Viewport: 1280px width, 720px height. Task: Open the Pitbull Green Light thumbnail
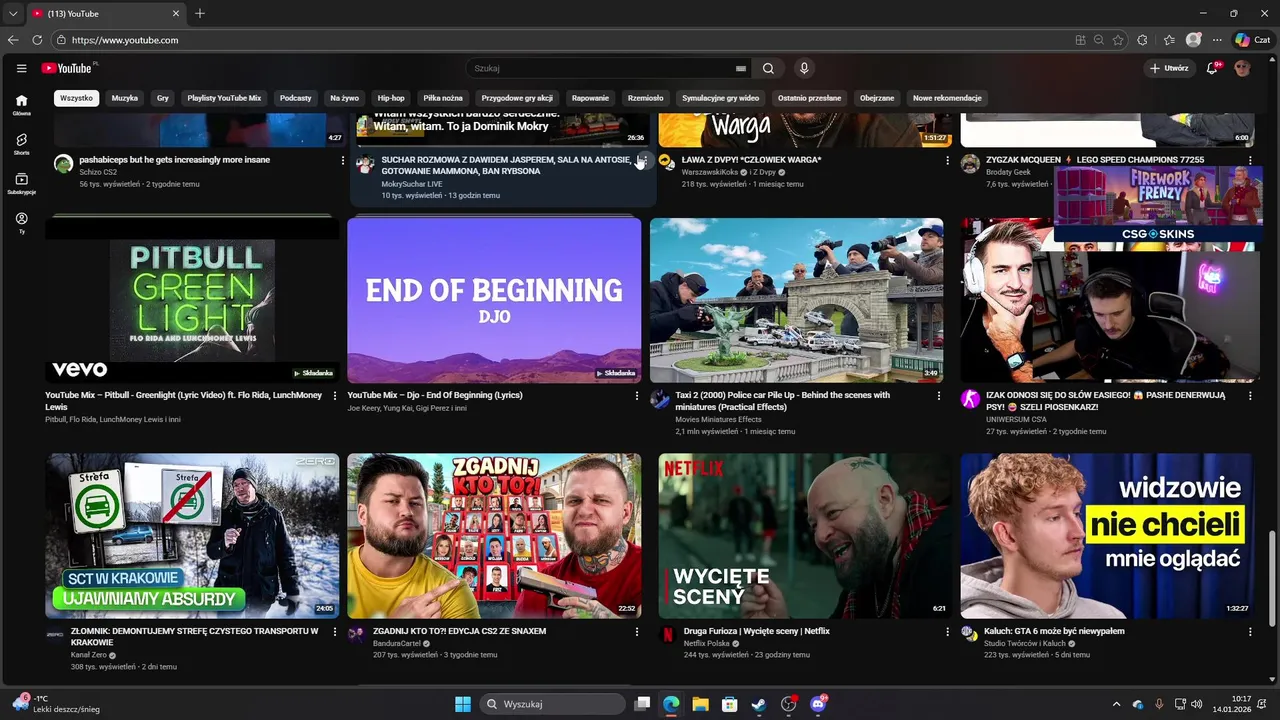[192, 300]
